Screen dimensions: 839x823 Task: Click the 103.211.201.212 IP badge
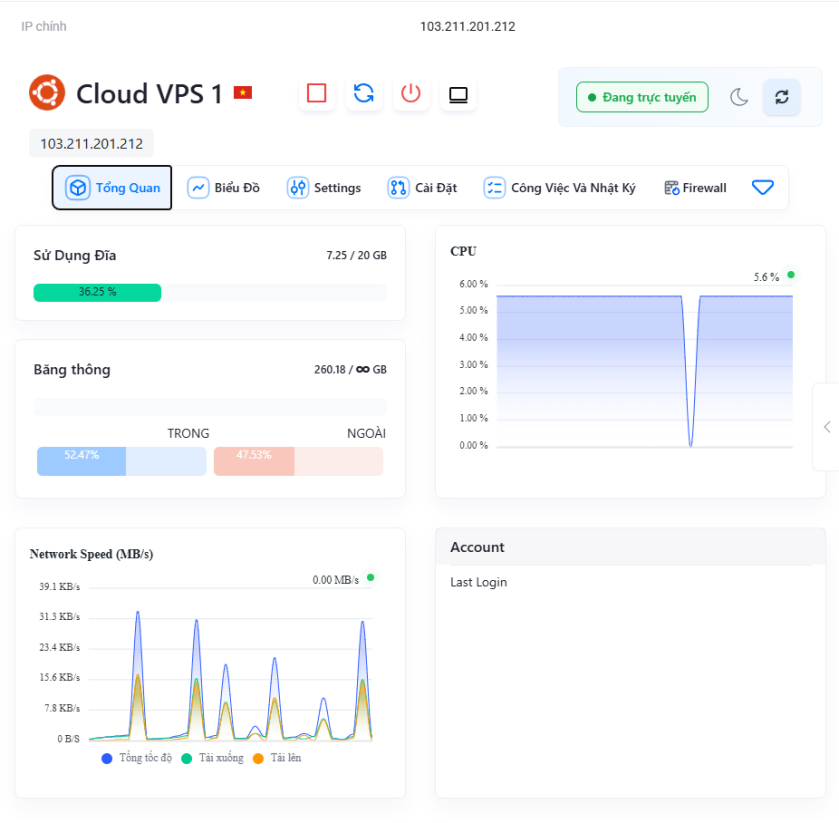pos(91,144)
